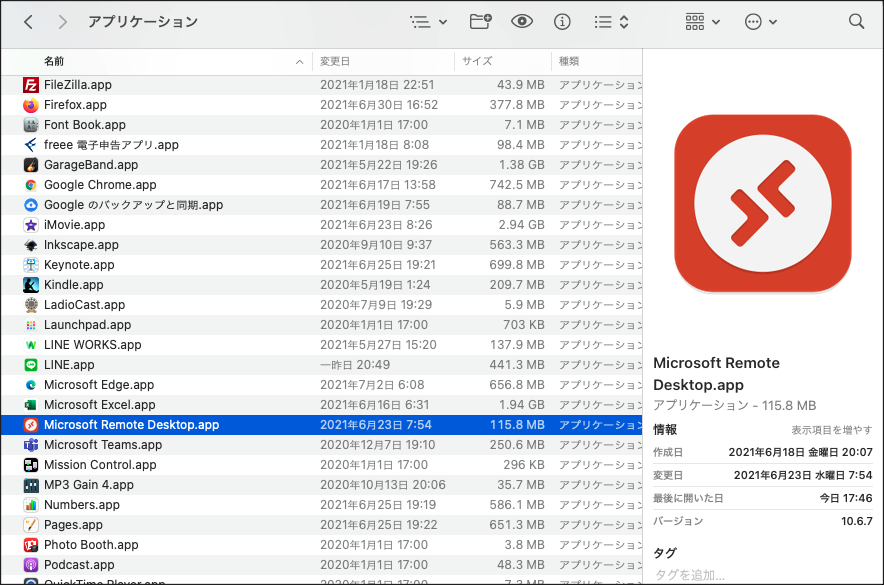Viewport: 884px width, 585px height.
Task: Select the Google のバックアップと同期.app icon
Action: click(x=31, y=205)
